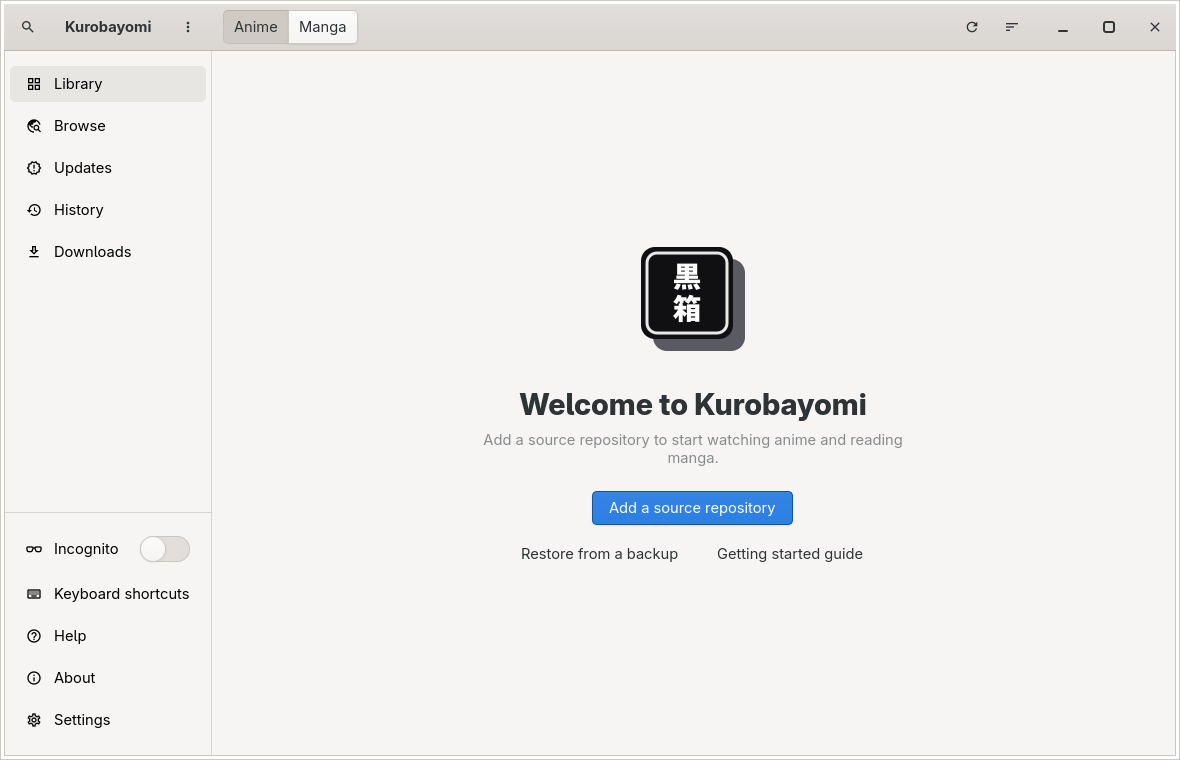Go to the Browse section label
1180x760 pixels.
80,126
